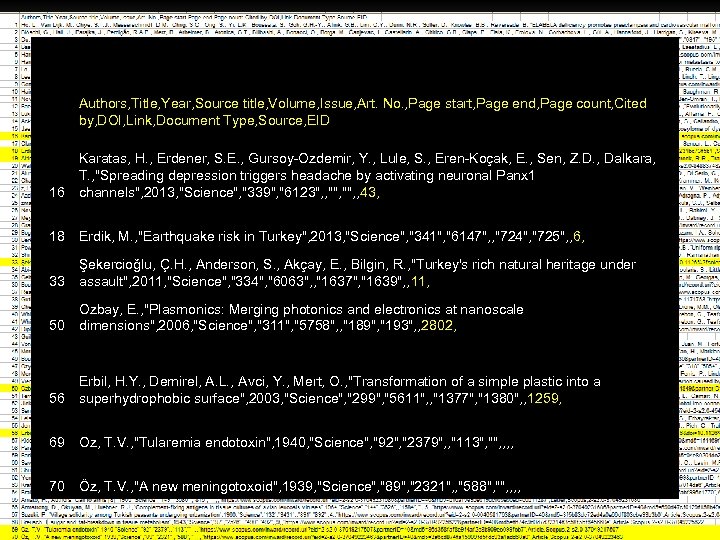The height and width of the screenshot is (540, 720).
Task: Select row number 50 label
Action: [57, 325]
